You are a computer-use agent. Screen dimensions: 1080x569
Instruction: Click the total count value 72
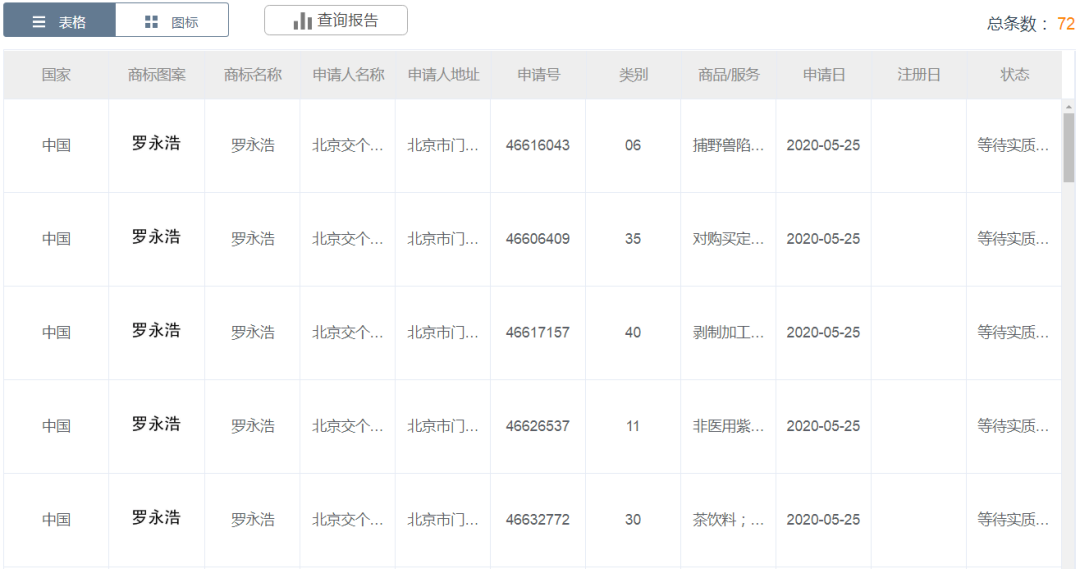click(1066, 23)
